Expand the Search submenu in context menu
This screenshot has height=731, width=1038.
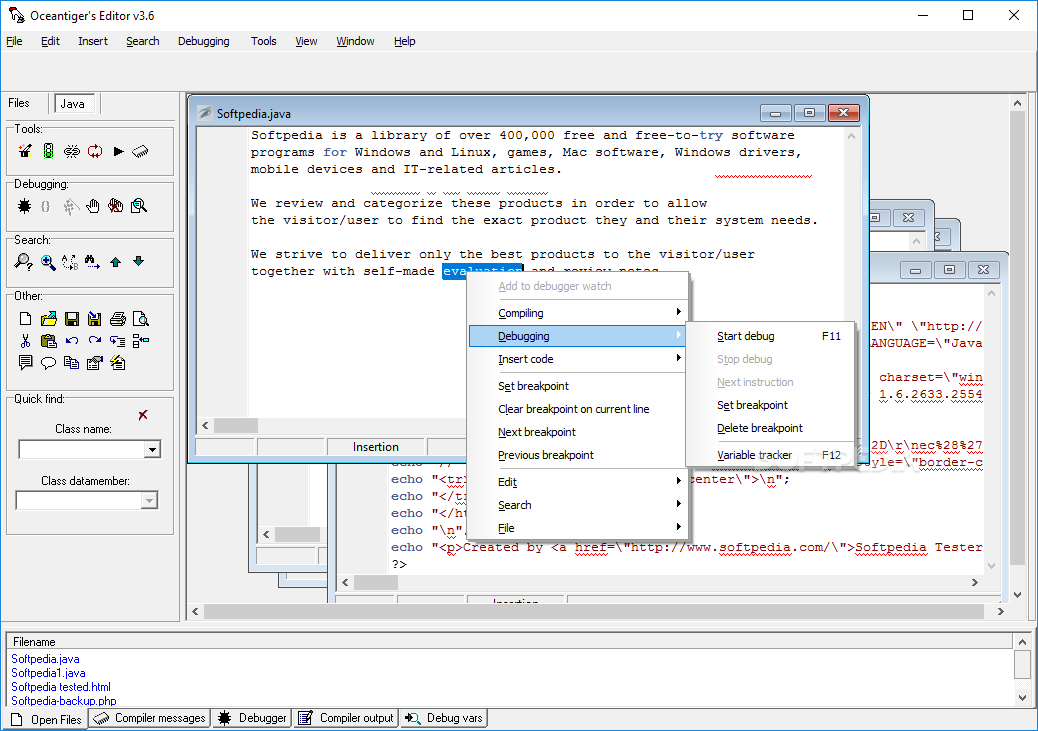coord(577,505)
